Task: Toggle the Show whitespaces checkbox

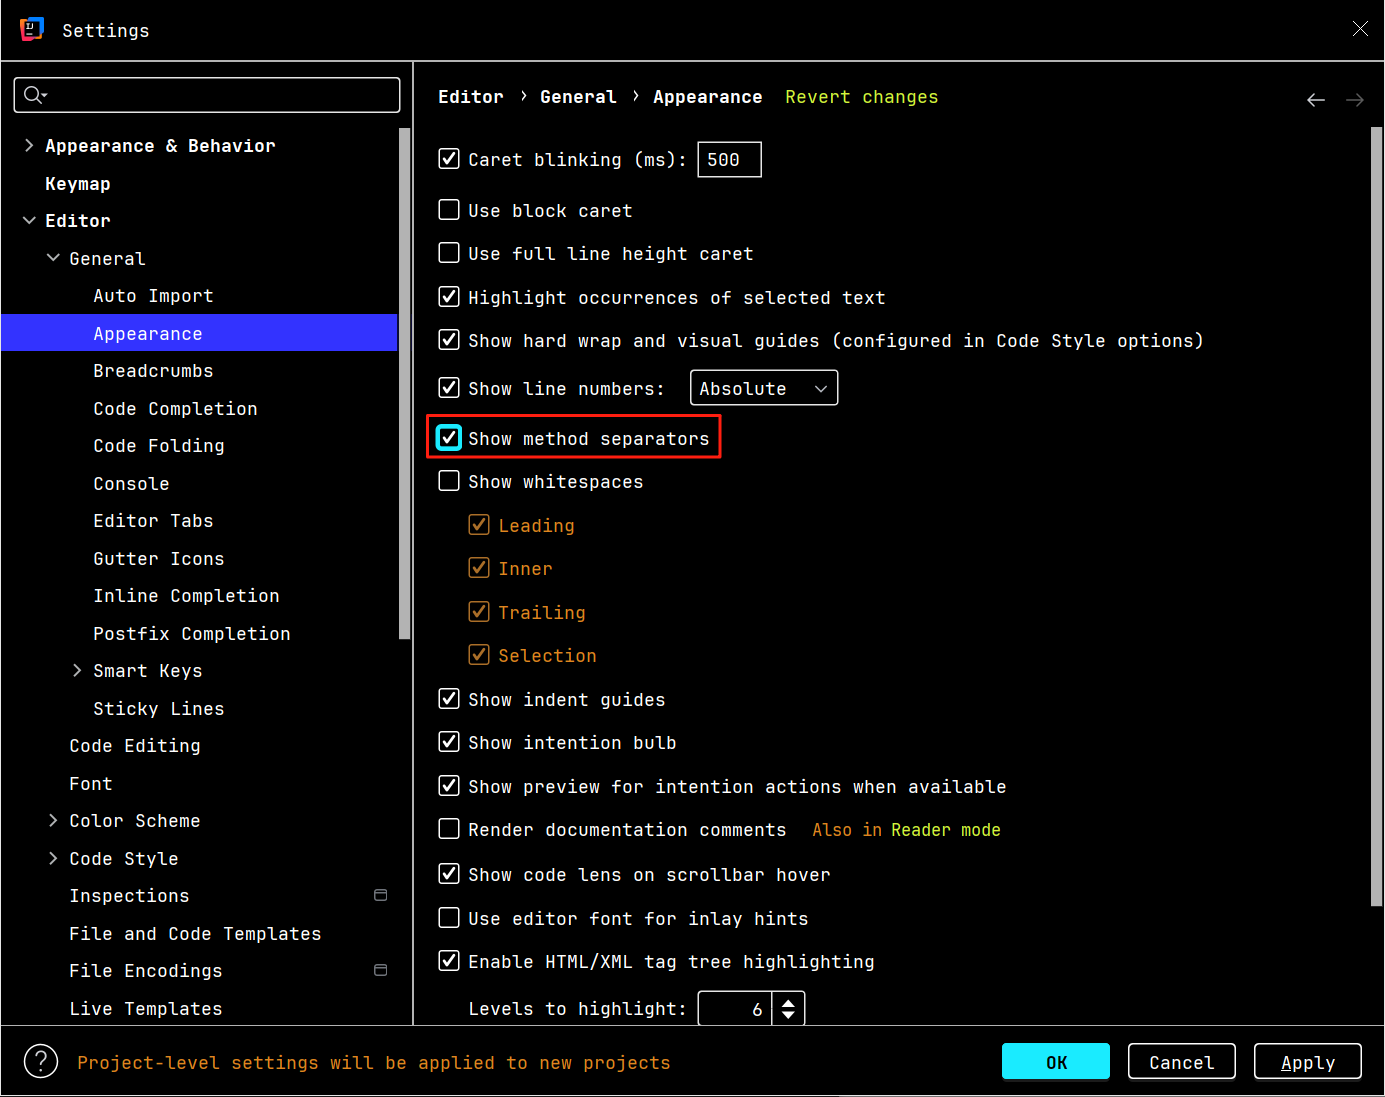Action: [x=450, y=481]
